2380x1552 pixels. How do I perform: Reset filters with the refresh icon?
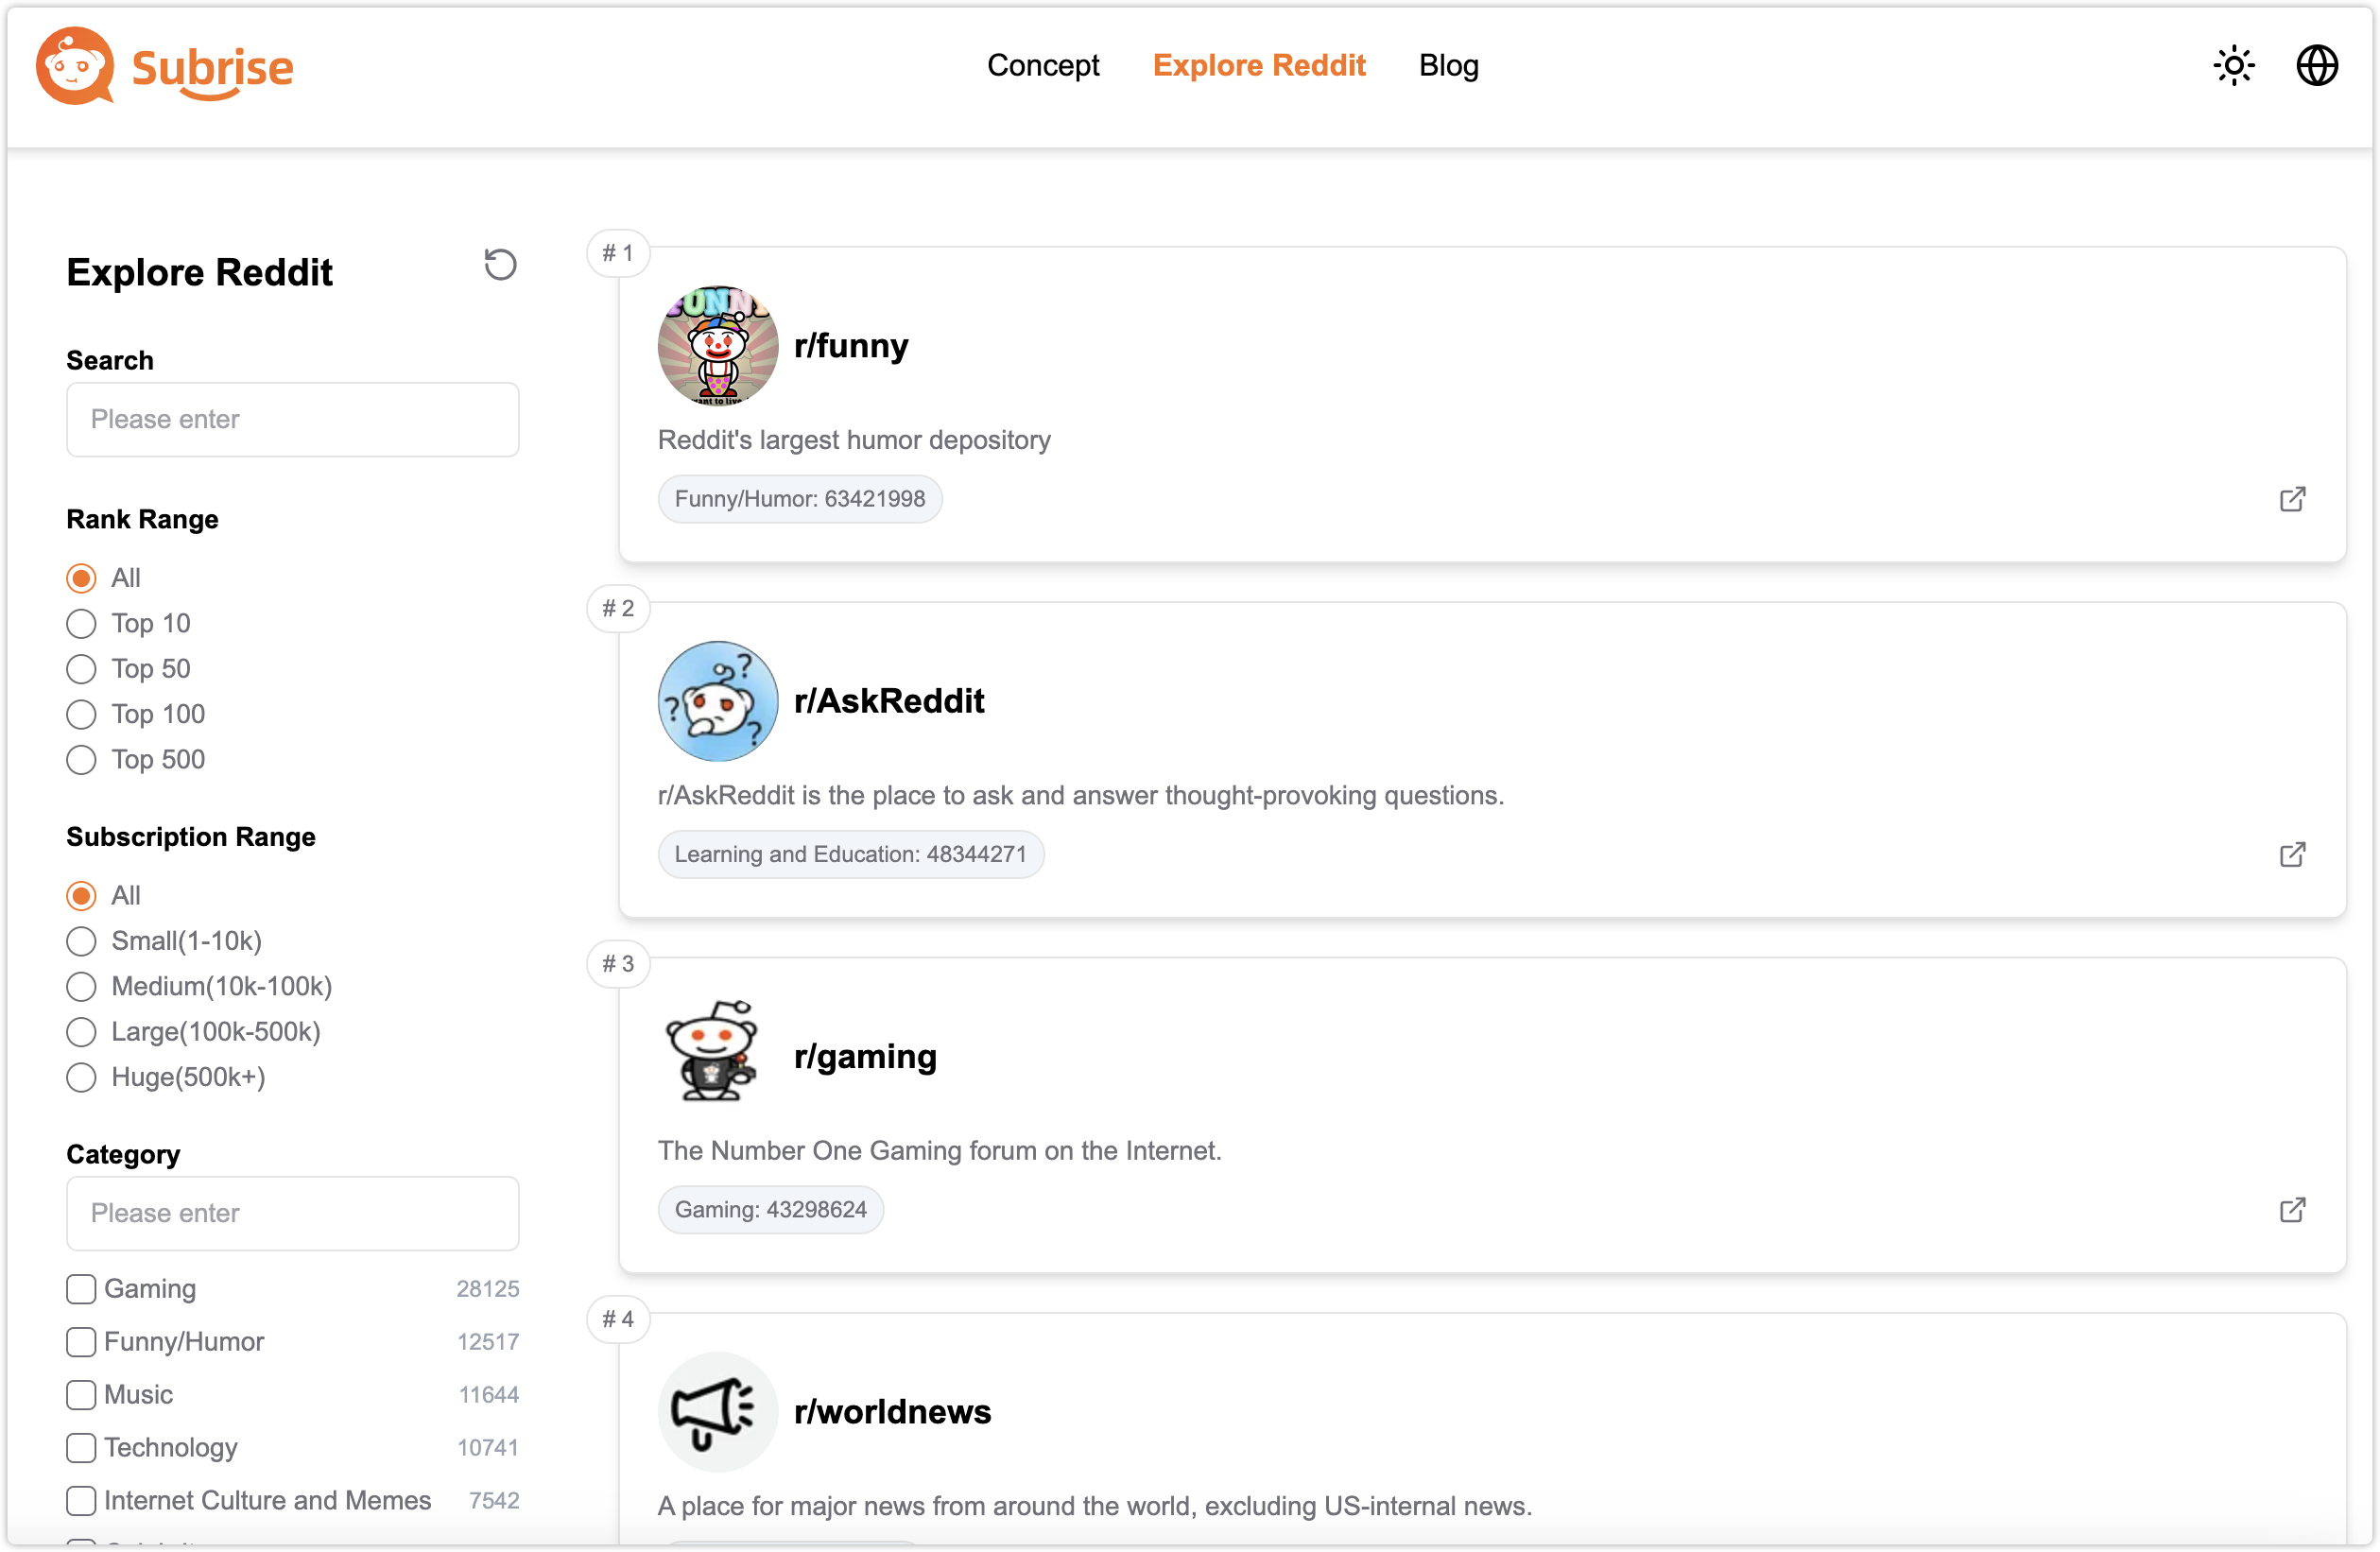500,265
